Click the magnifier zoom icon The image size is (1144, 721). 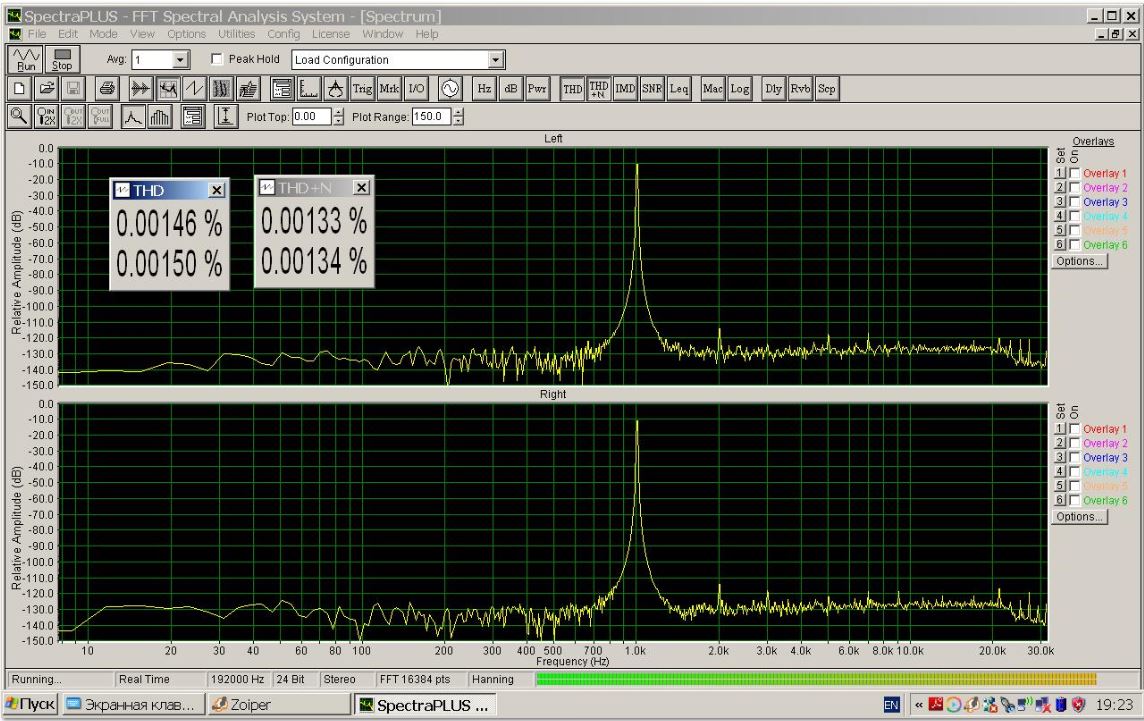20,117
